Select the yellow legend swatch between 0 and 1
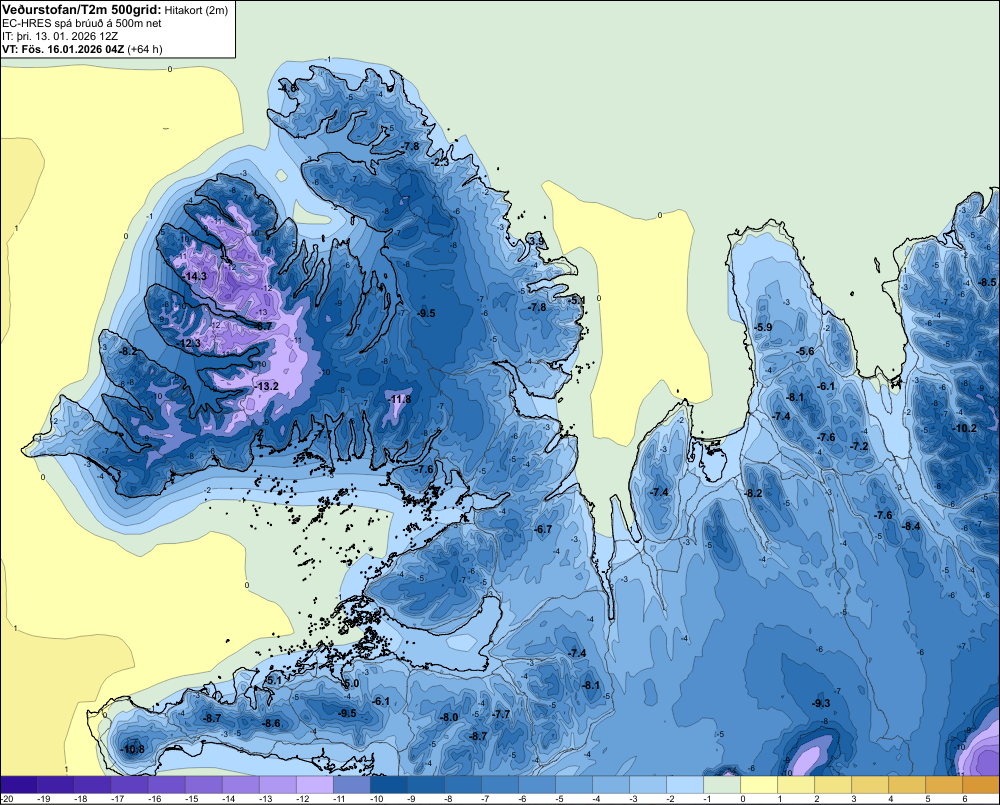The width and height of the screenshot is (1000, 805). coord(759,785)
